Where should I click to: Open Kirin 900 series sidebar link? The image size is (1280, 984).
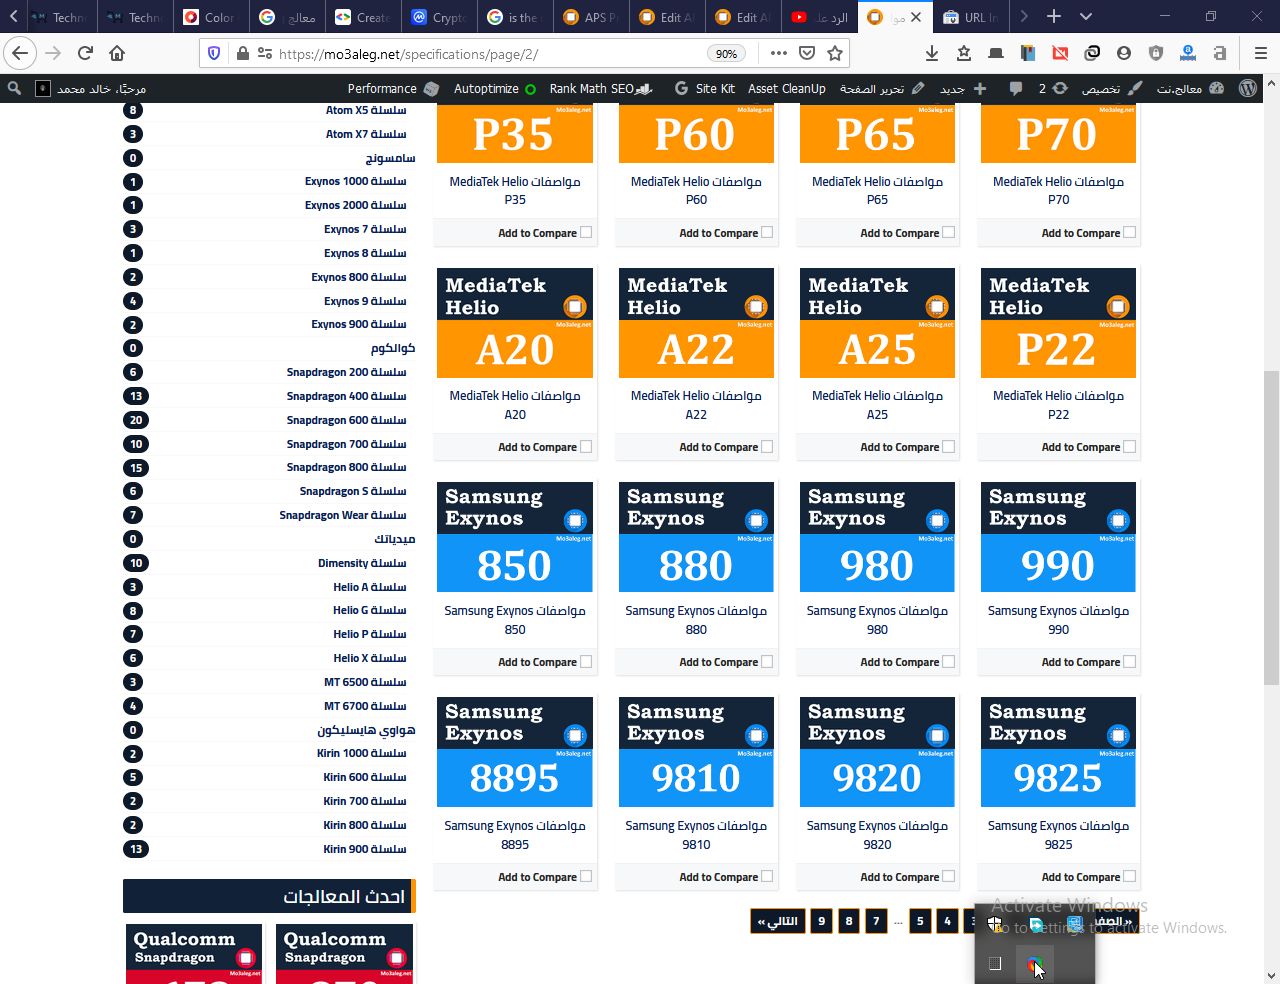click(364, 849)
